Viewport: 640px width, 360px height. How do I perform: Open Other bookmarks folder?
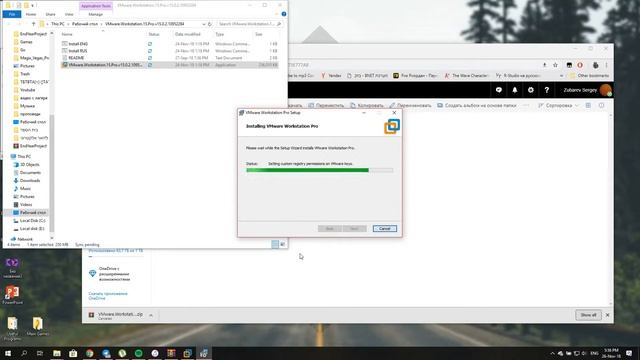(x=589, y=76)
